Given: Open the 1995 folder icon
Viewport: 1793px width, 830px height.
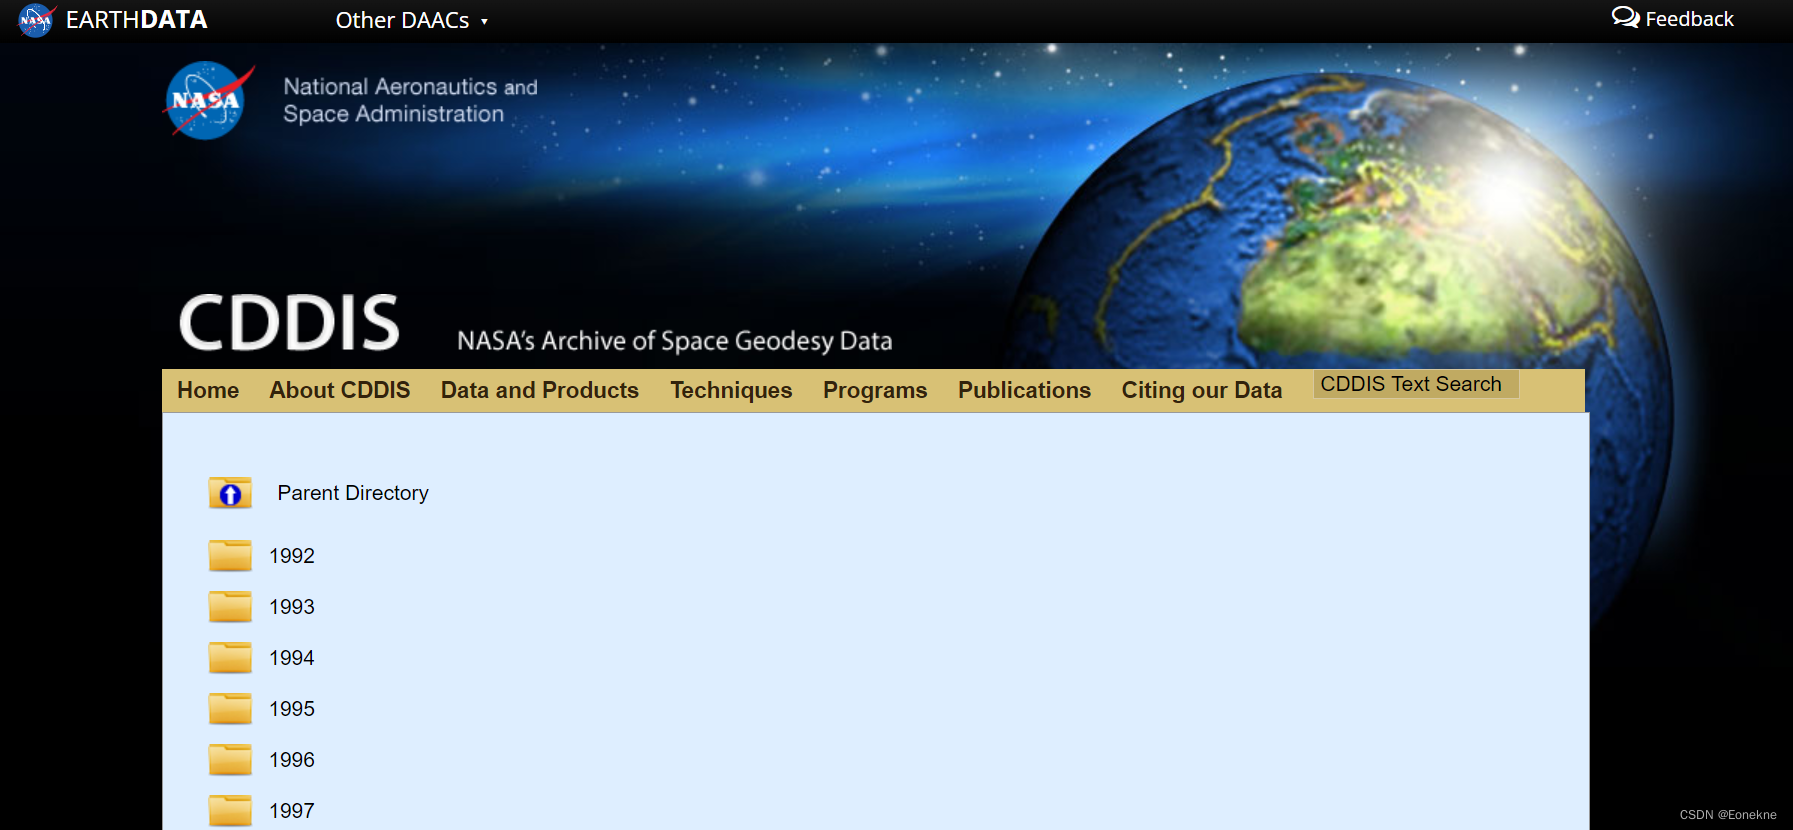Looking at the screenshot, I should (x=230, y=708).
